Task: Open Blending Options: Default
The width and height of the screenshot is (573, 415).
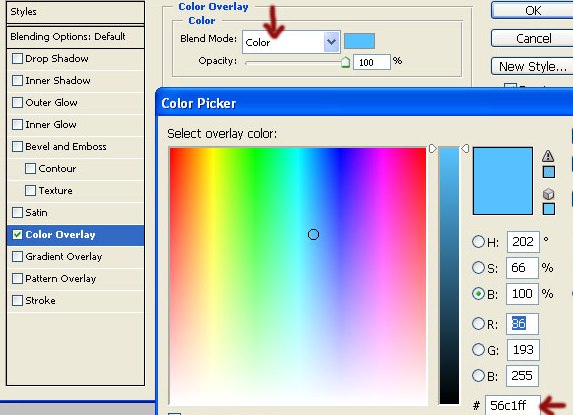Action: point(75,37)
